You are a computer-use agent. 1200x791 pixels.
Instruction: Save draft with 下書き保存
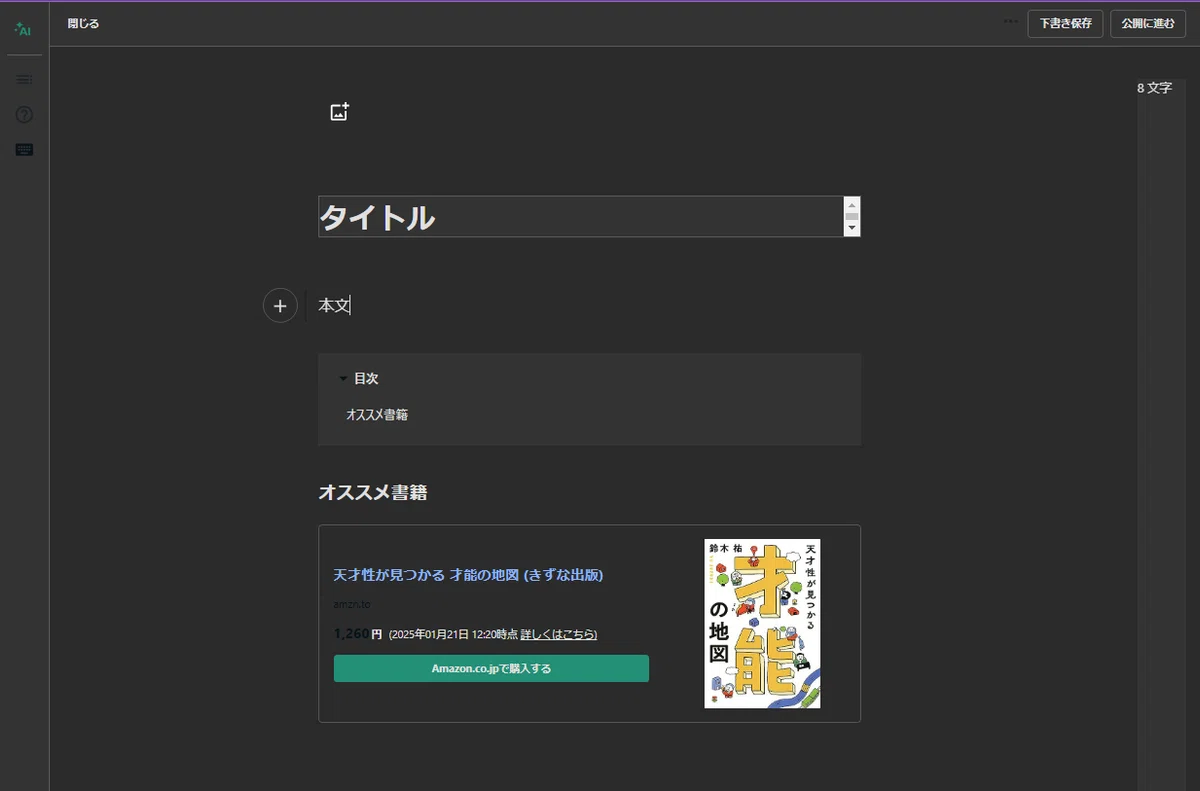coord(1065,23)
